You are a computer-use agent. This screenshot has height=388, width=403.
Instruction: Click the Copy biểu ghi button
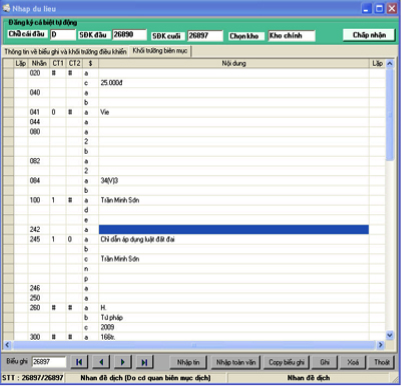(286, 362)
